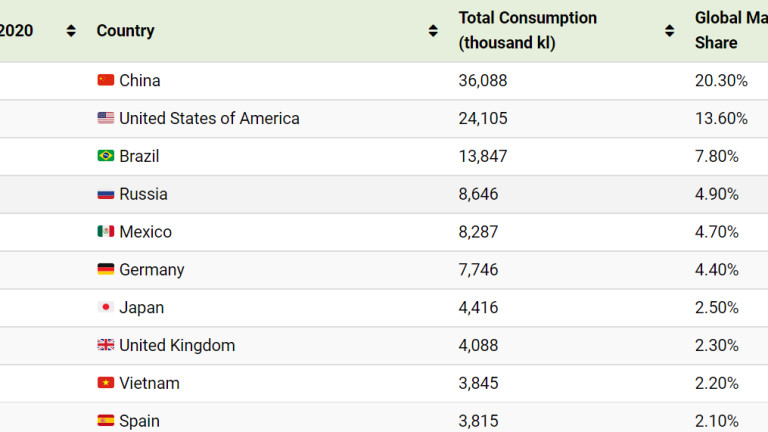
Task: Click the Russia flag icon
Action: (x=105, y=194)
